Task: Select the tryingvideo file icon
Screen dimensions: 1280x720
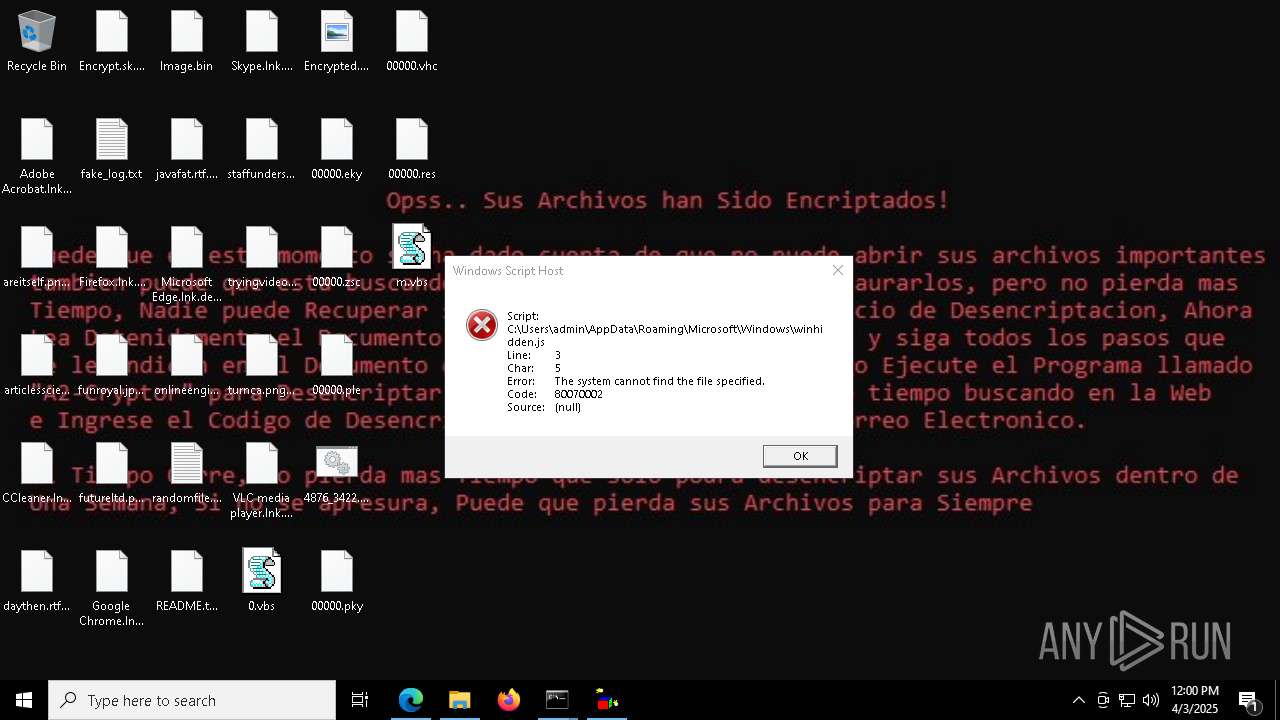Action: (x=262, y=258)
